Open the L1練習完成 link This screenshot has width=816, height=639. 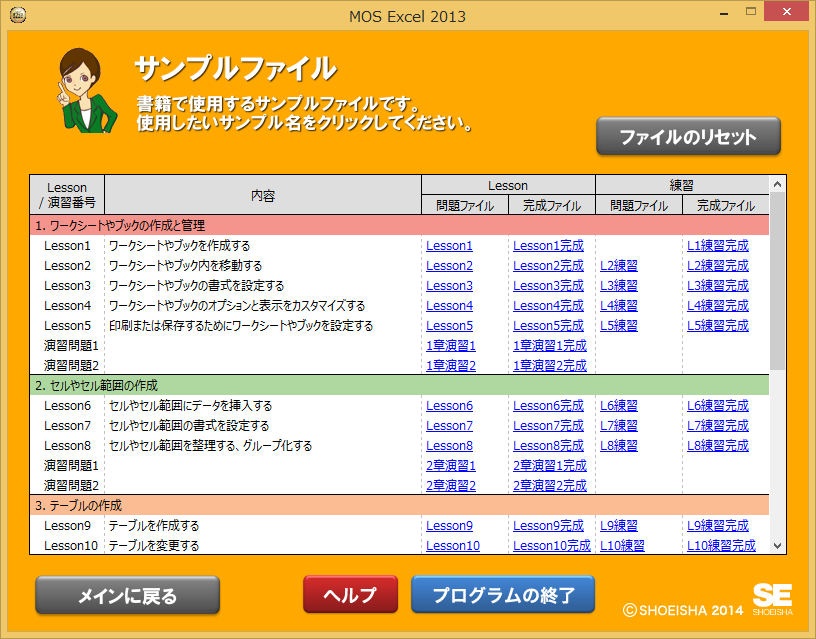click(x=718, y=246)
